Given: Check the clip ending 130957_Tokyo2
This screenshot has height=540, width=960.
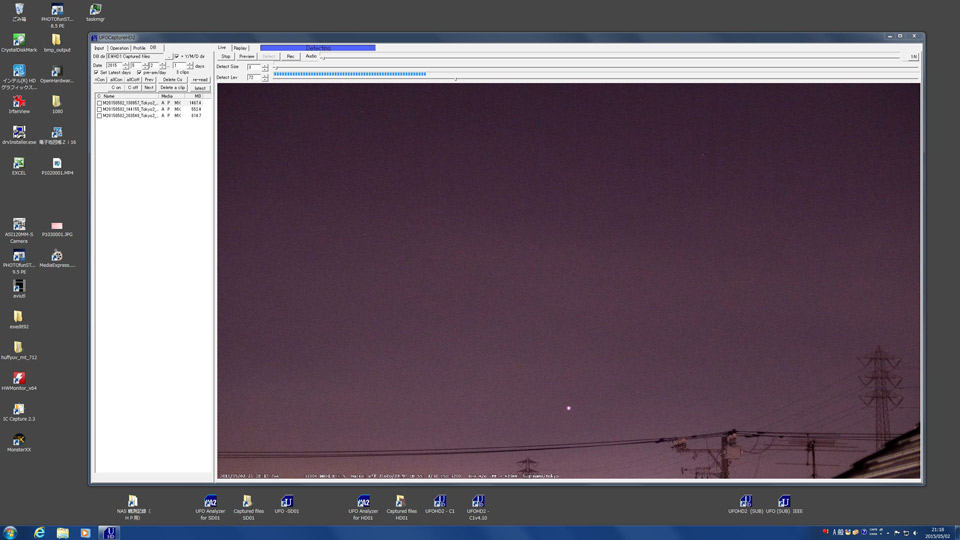Looking at the screenshot, I should tap(99, 103).
